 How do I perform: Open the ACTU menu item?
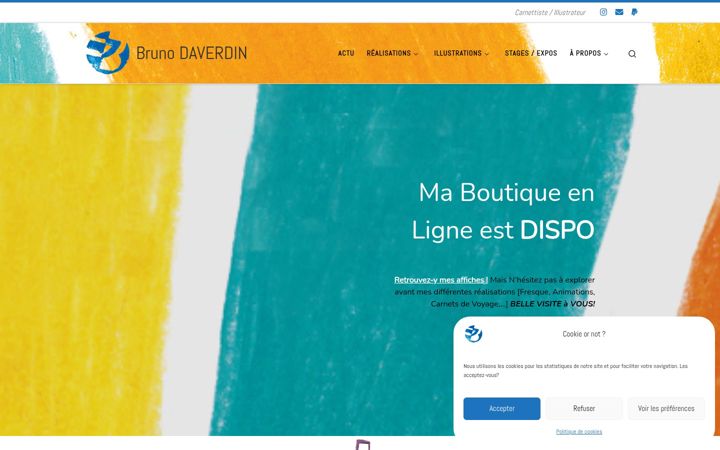coord(346,53)
